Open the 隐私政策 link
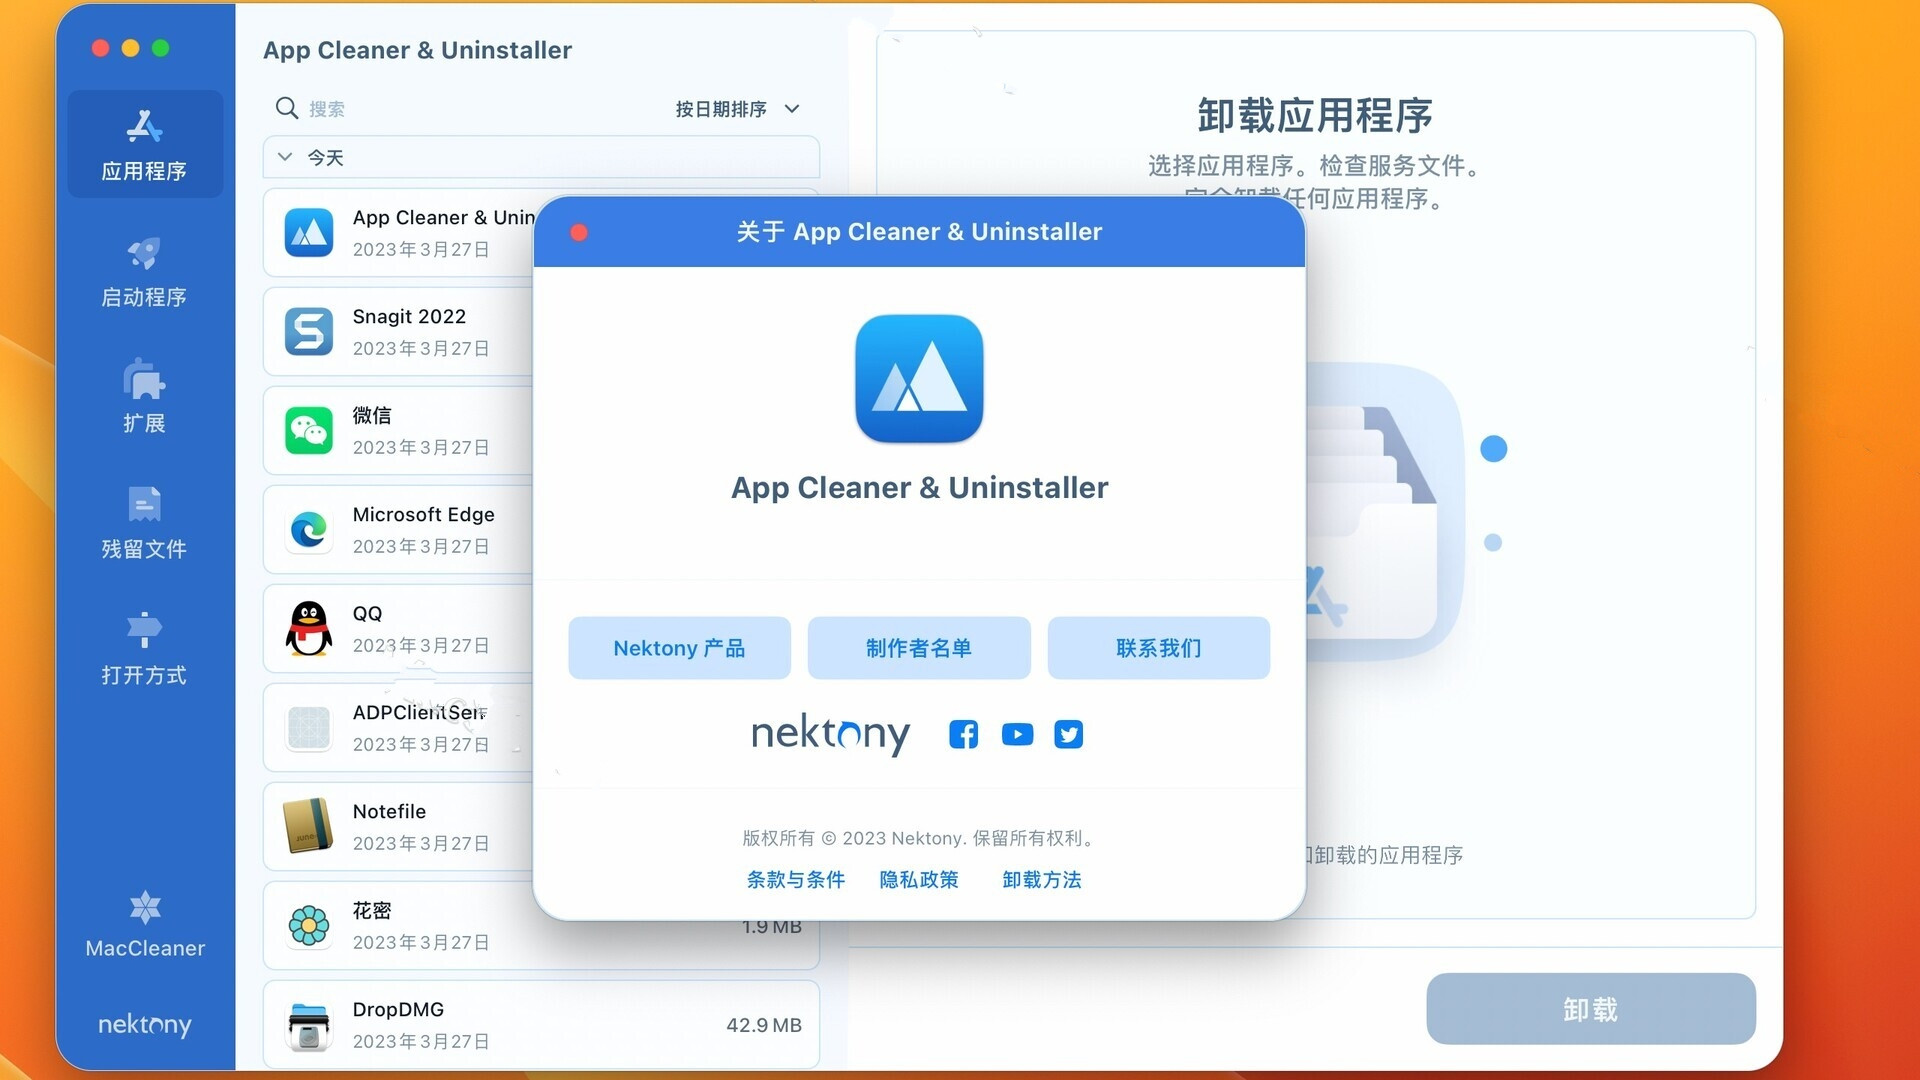Viewport: 1920px width, 1080px height. tap(919, 879)
